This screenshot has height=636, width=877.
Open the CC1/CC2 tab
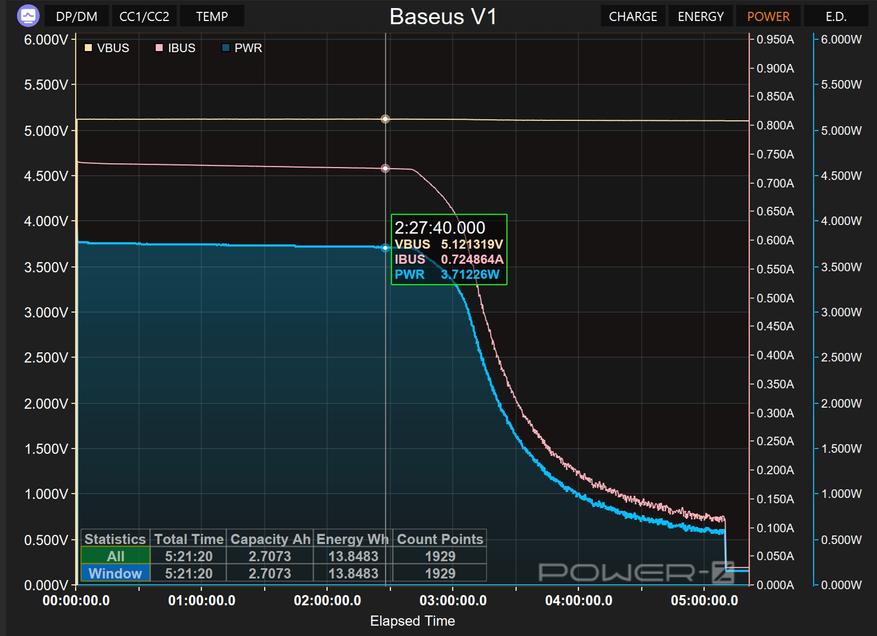(144, 16)
